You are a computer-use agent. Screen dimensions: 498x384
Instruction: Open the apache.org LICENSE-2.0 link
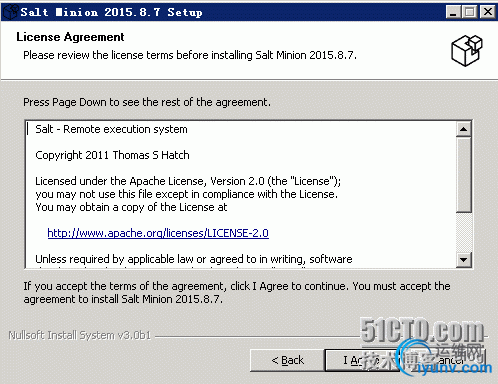pyautogui.click(x=158, y=233)
